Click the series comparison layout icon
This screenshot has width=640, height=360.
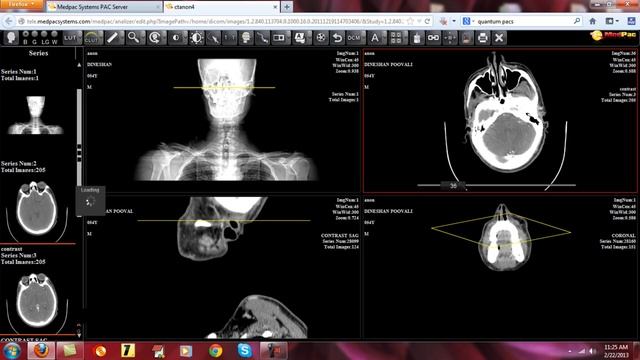(279, 38)
